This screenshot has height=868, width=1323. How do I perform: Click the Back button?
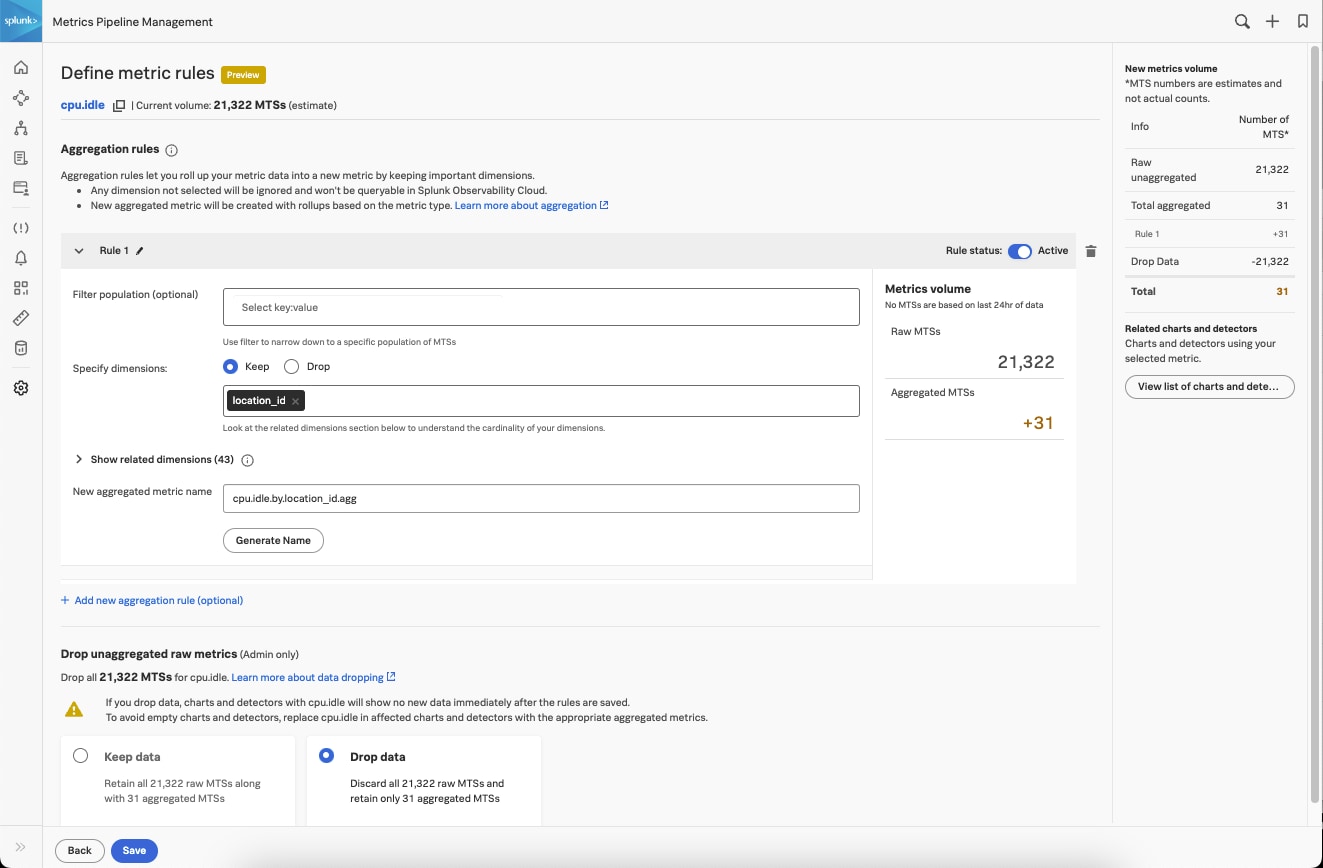point(80,851)
